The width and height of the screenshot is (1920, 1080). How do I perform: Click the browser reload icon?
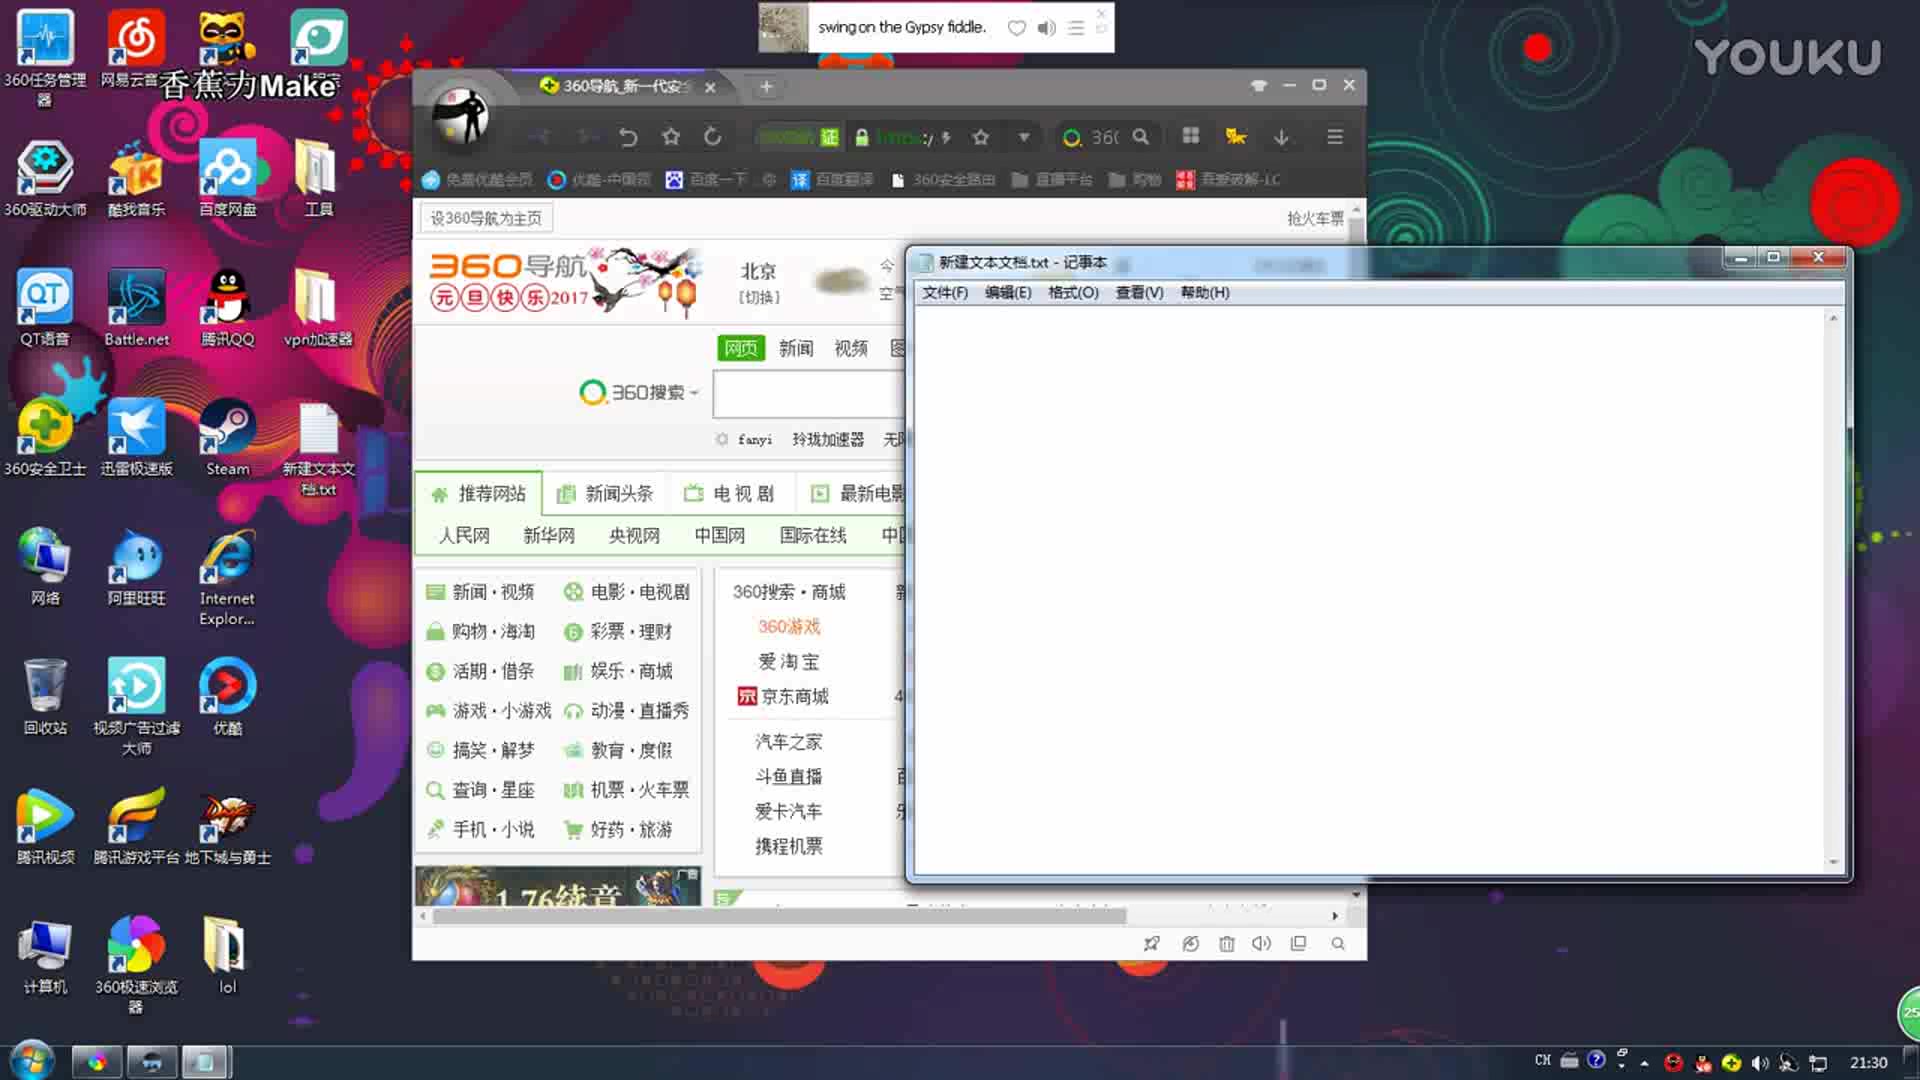(712, 137)
